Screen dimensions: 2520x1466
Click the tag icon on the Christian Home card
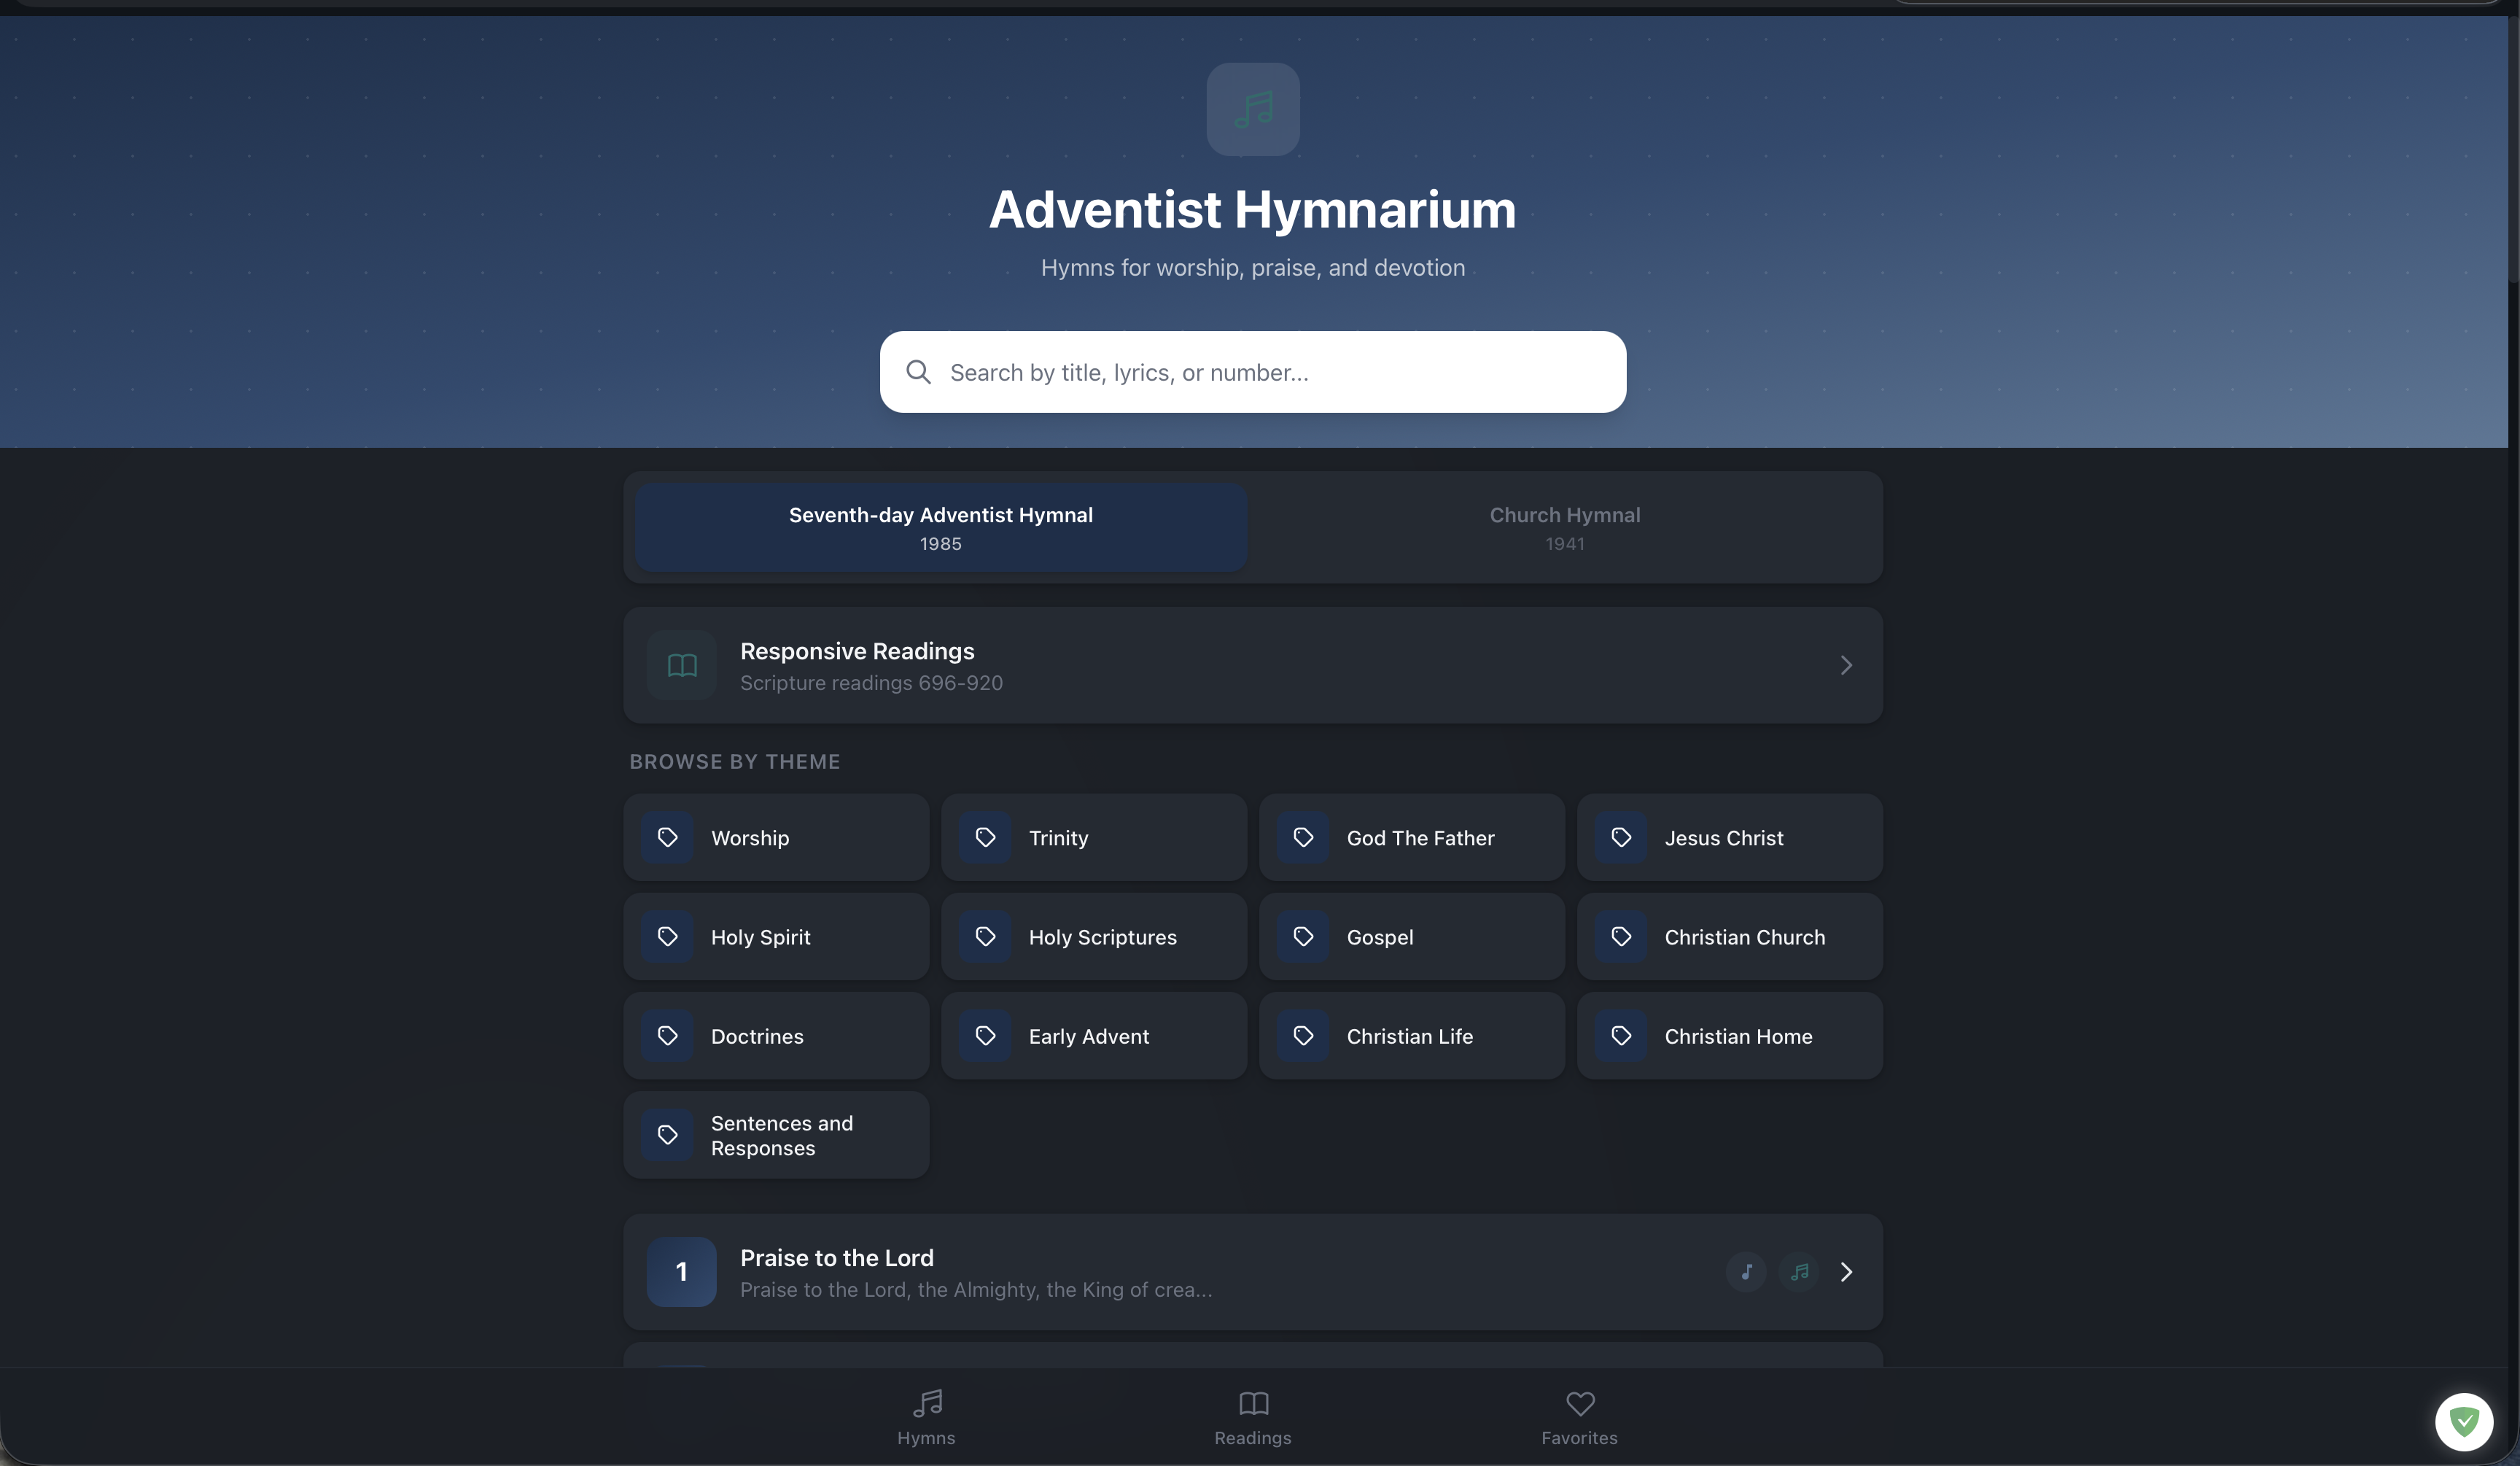1622,1036
